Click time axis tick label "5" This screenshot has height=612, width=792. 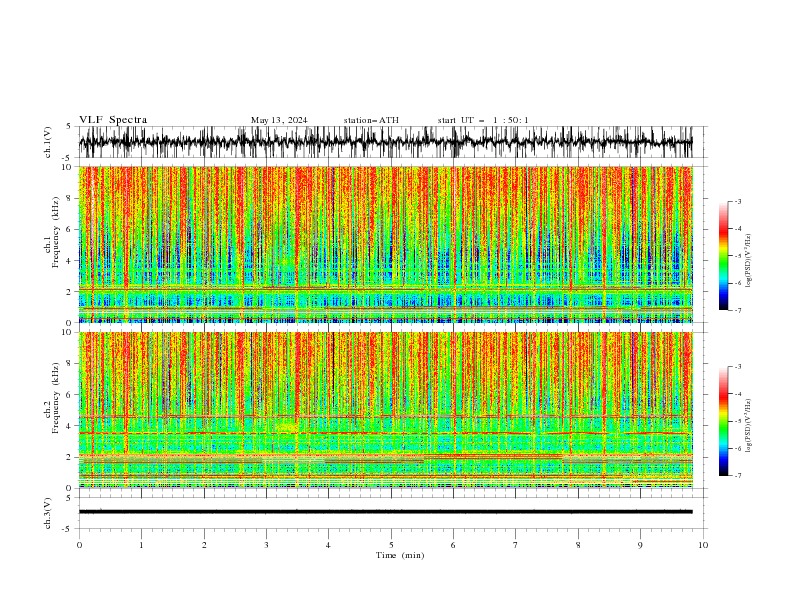click(x=391, y=545)
